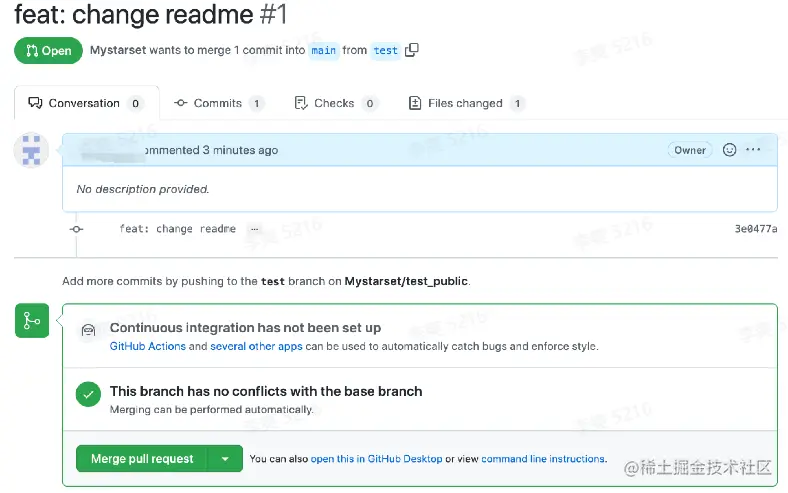The image size is (788, 493).
Task: Click 'Continuous integration has not been set up' heading
Action: [245, 328]
